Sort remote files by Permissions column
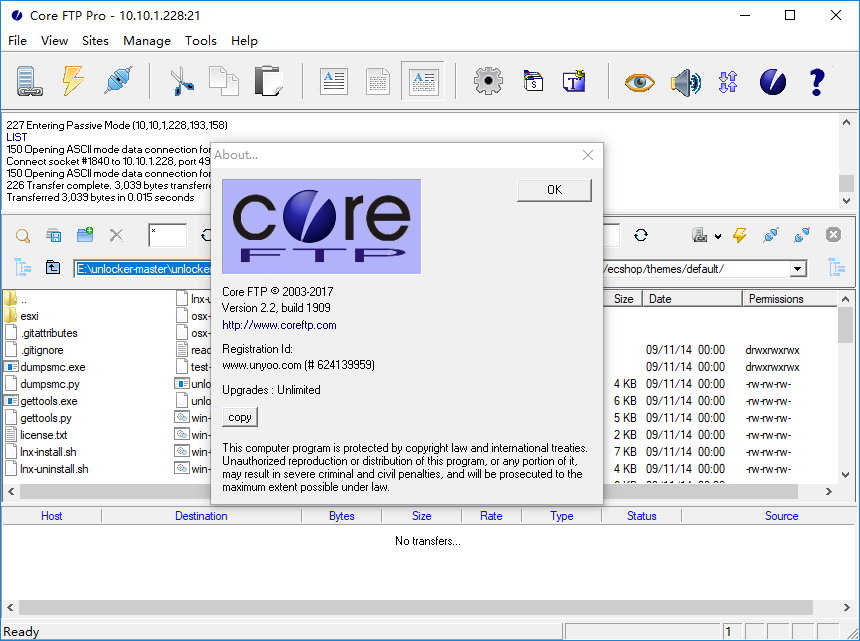Viewport: 860px width, 641px height. click(x=790, y=299)
